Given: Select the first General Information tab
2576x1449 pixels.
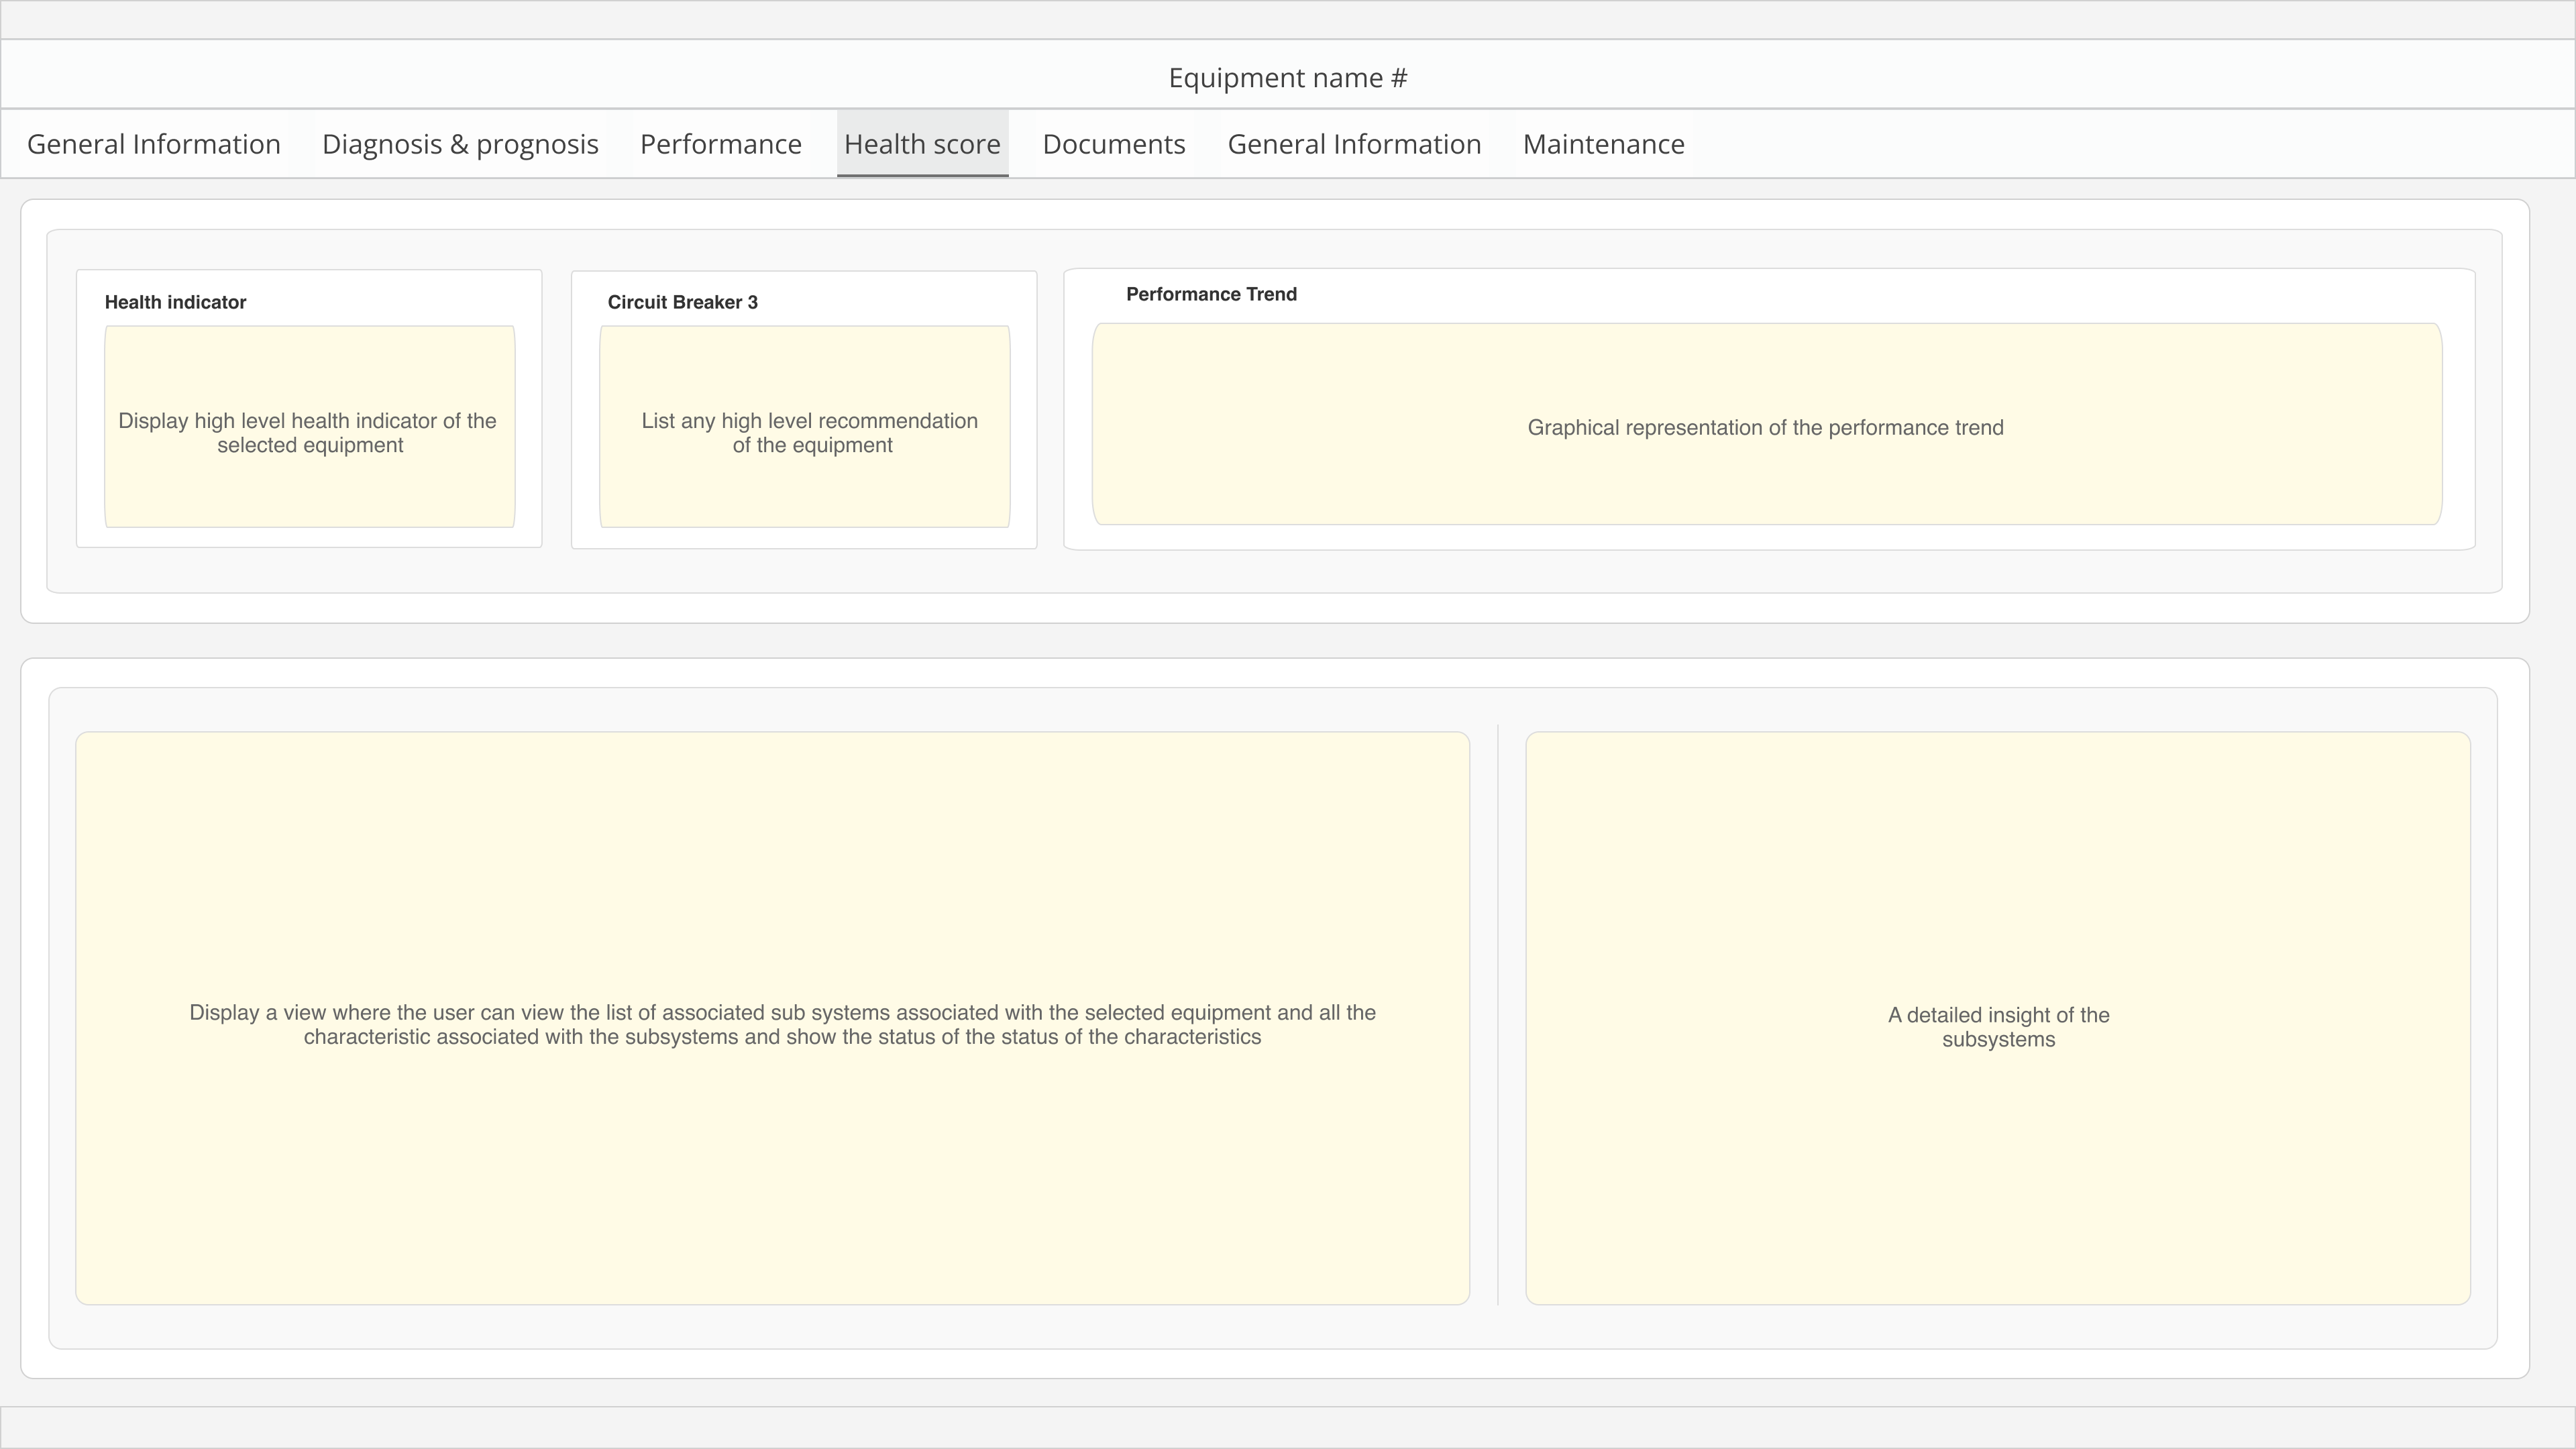Looking at the screenshot, I should pos(153,144).
